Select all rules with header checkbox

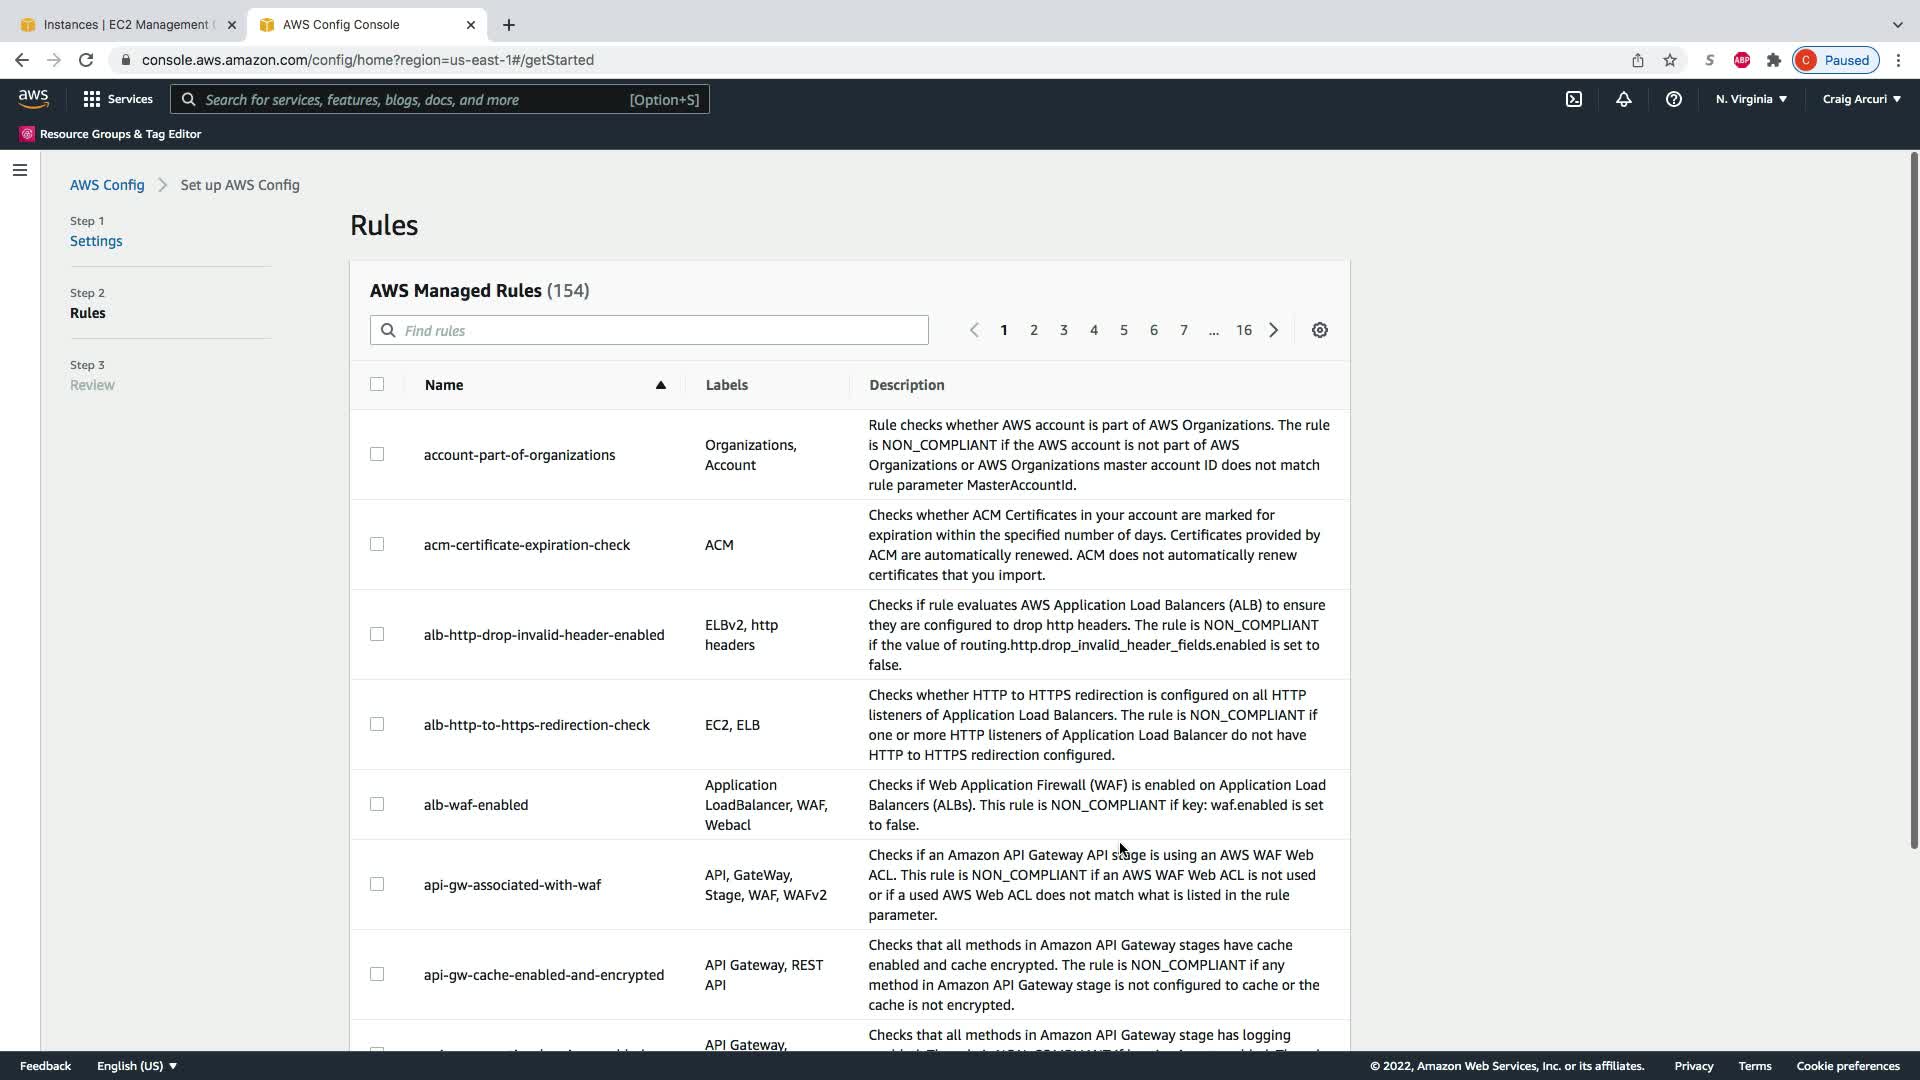[x=377, y=384]
